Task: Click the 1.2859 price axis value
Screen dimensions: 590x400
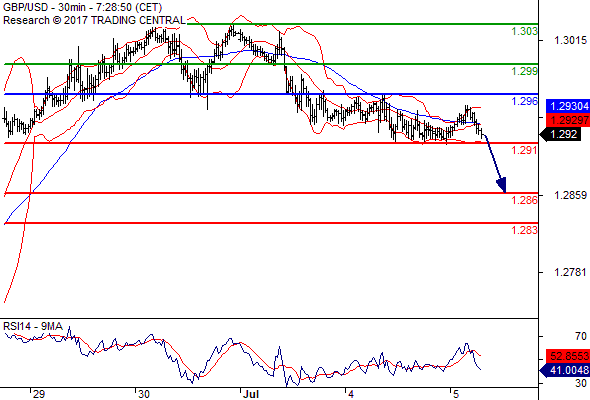Action: (570, 195)
